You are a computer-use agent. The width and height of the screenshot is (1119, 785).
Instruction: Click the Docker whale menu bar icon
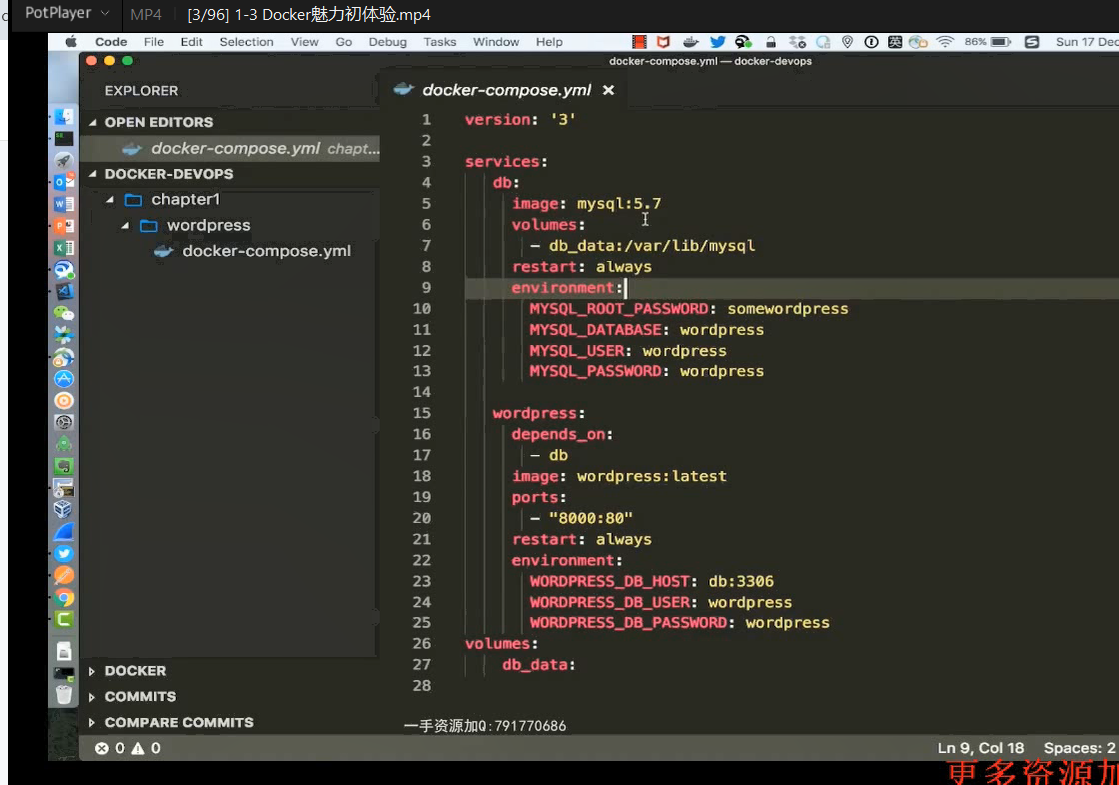(690, 42)
